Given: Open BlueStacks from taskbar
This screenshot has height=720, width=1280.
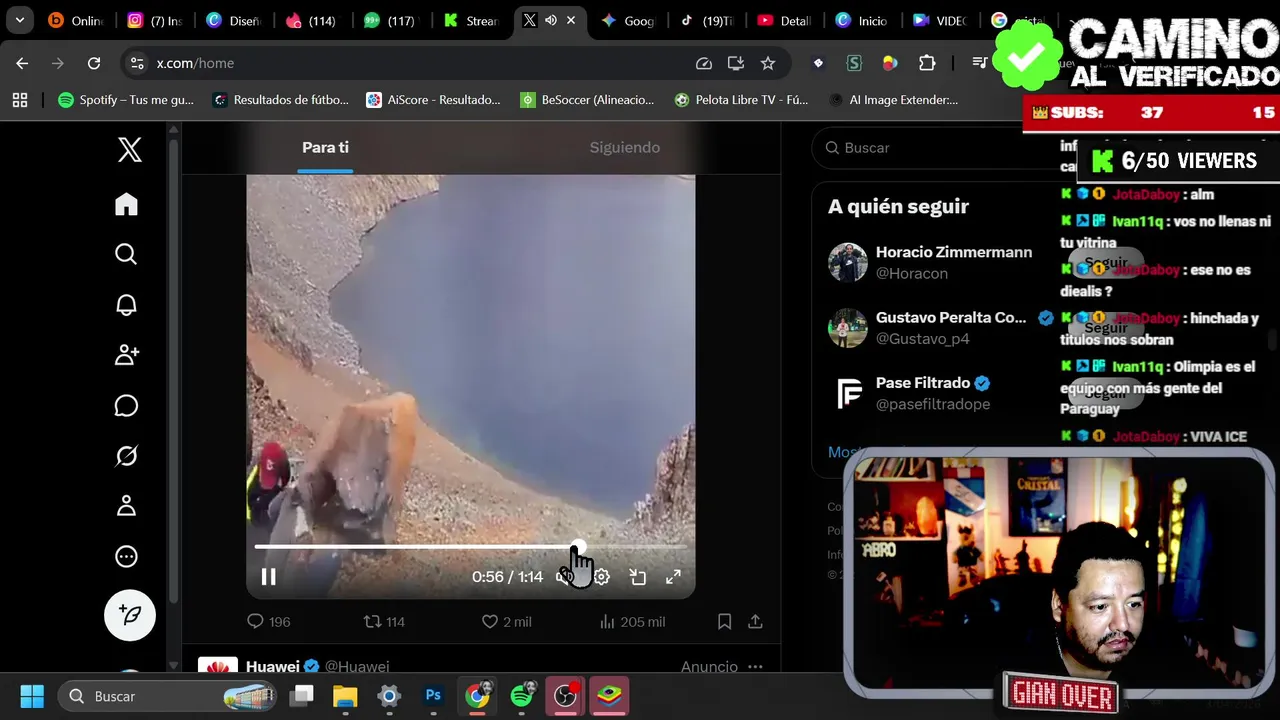Looking at the screenshot, I should 609,696.
